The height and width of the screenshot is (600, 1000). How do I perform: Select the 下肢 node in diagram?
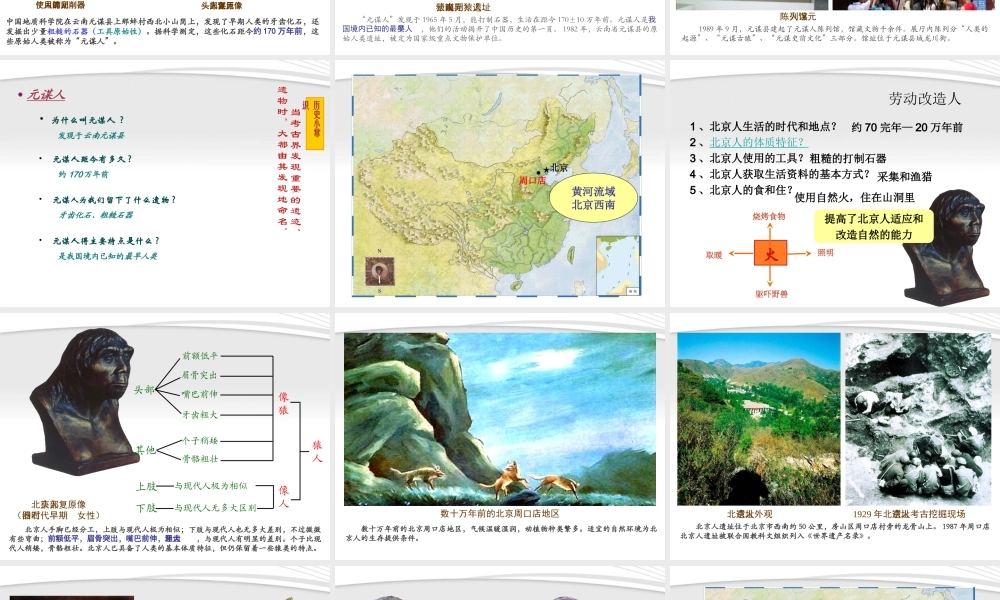[x=146, y=508]
